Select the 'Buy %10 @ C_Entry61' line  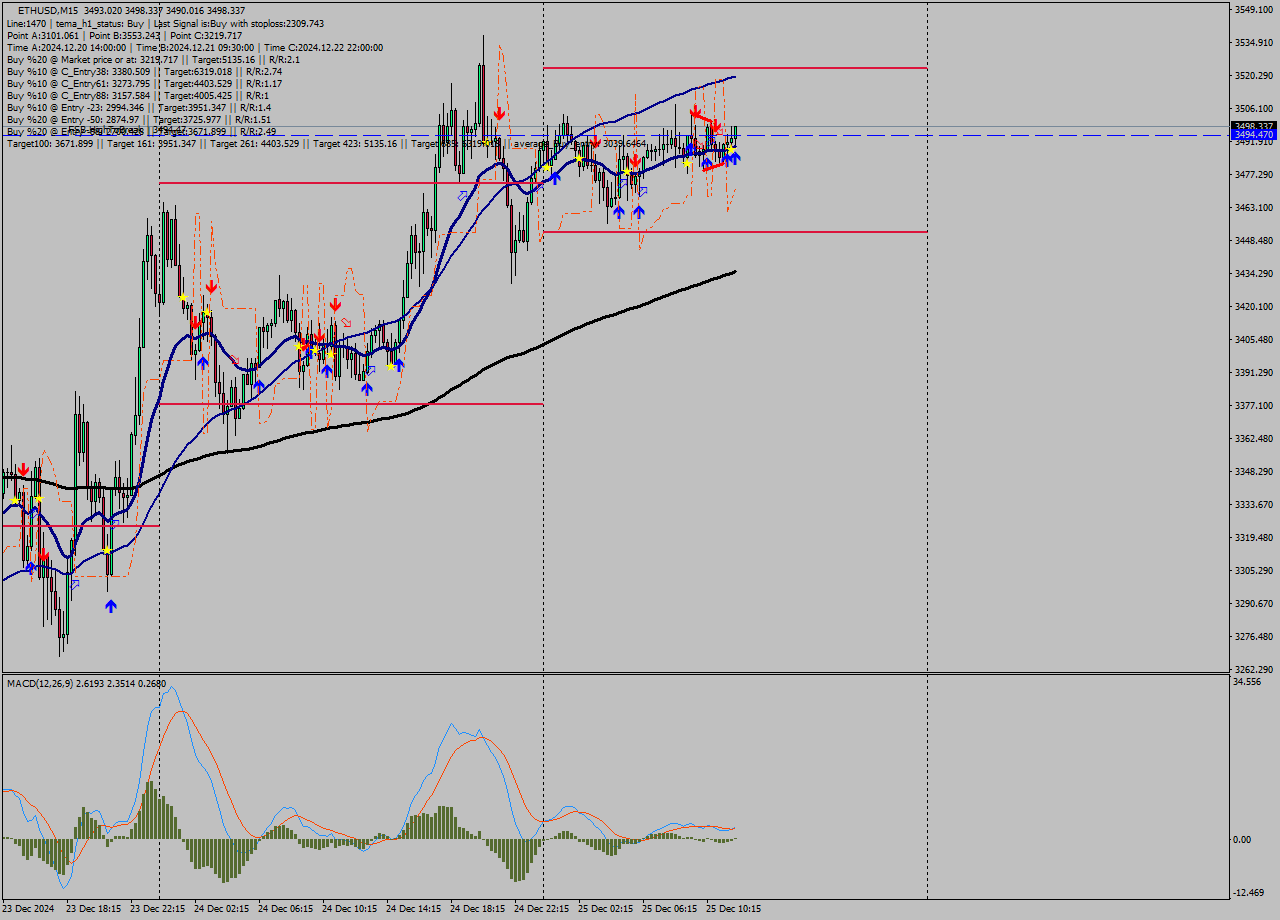[x=144, y=83]
